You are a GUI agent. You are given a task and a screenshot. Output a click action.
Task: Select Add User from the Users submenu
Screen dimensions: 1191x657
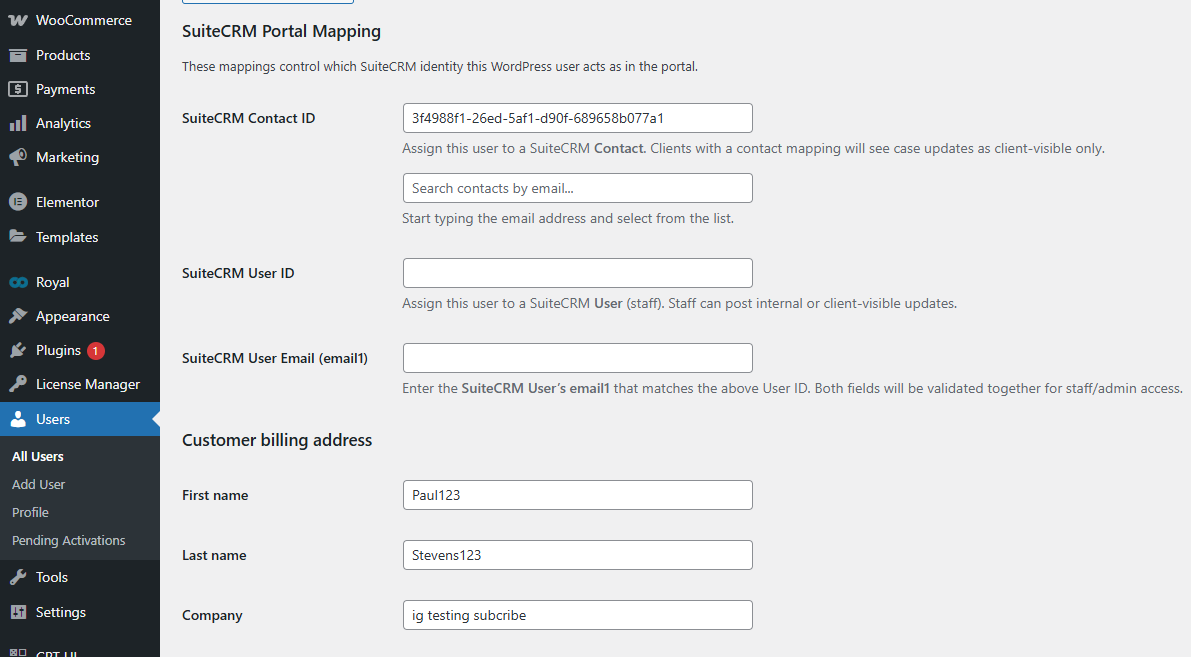pyautogui.click(x=38, y=484)
